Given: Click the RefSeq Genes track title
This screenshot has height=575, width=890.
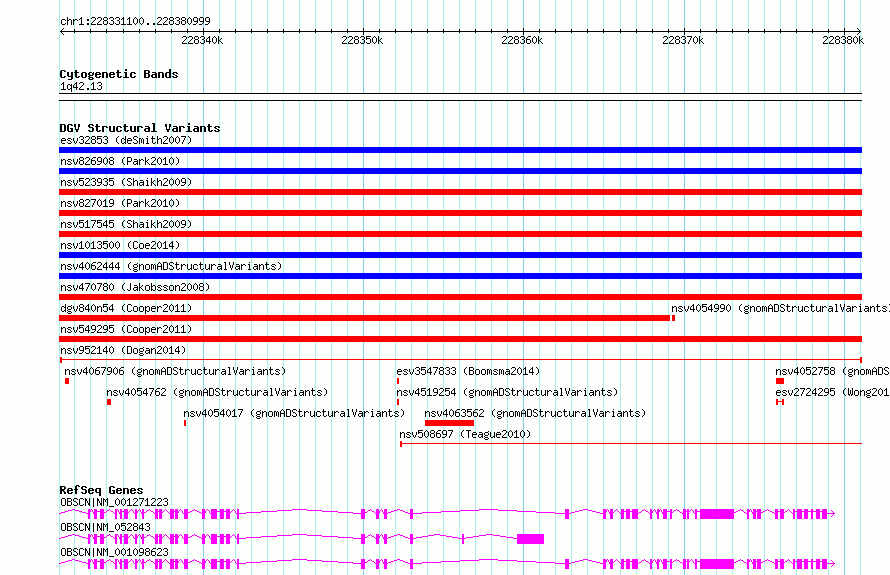Looking at the screenshot, I should pos(101,490).
